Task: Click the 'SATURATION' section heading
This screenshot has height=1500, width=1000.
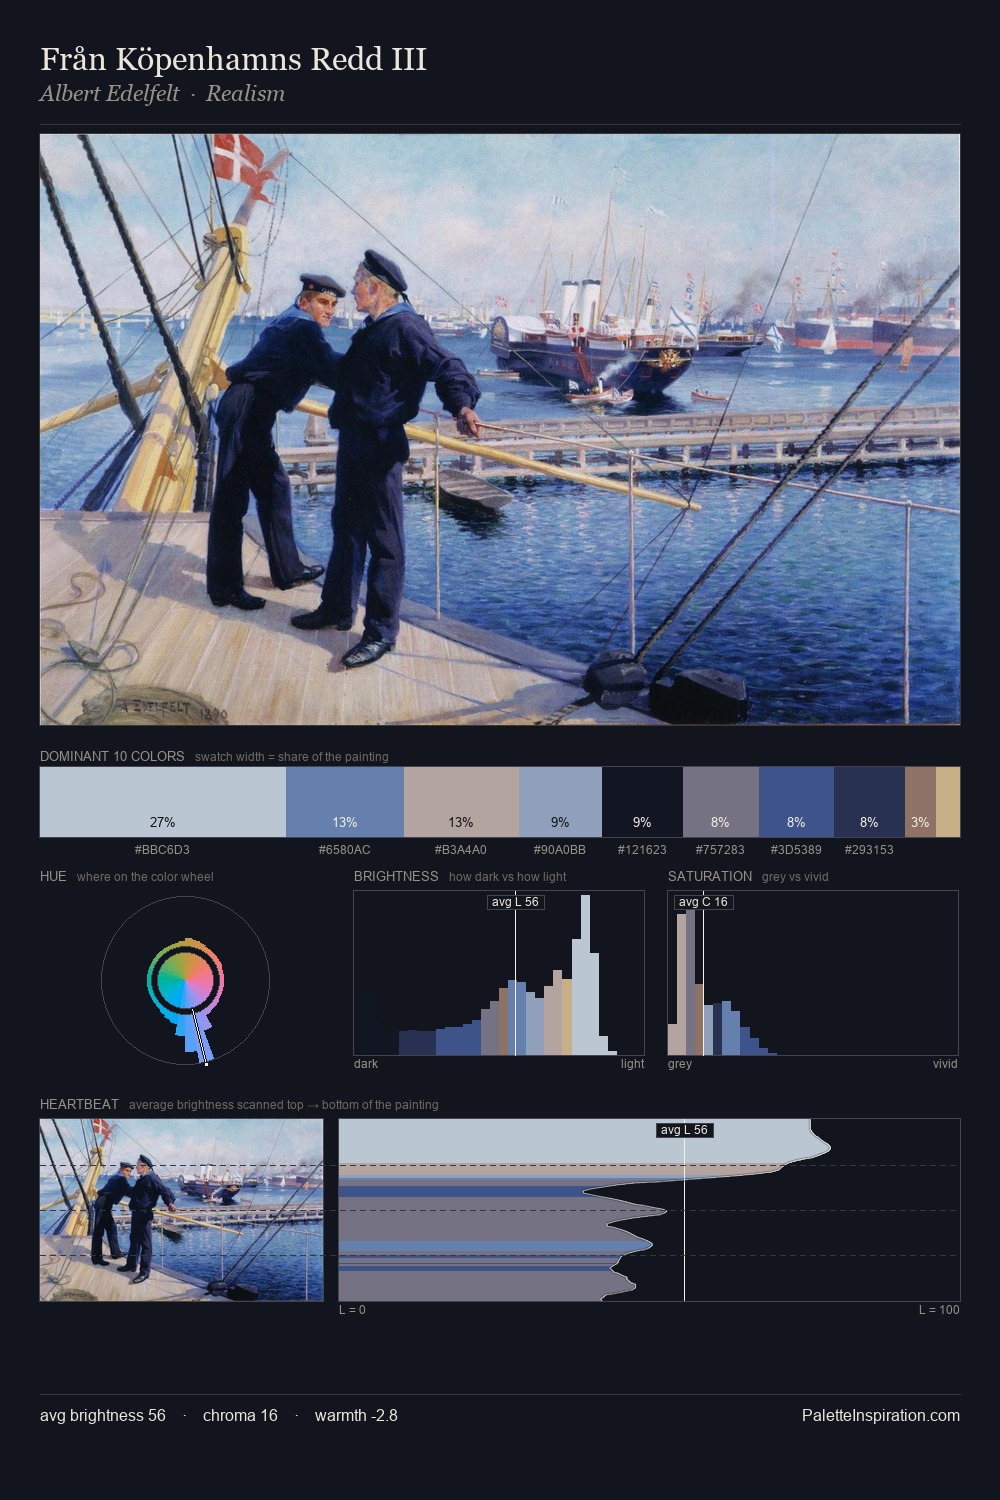Action: [710, 877]
